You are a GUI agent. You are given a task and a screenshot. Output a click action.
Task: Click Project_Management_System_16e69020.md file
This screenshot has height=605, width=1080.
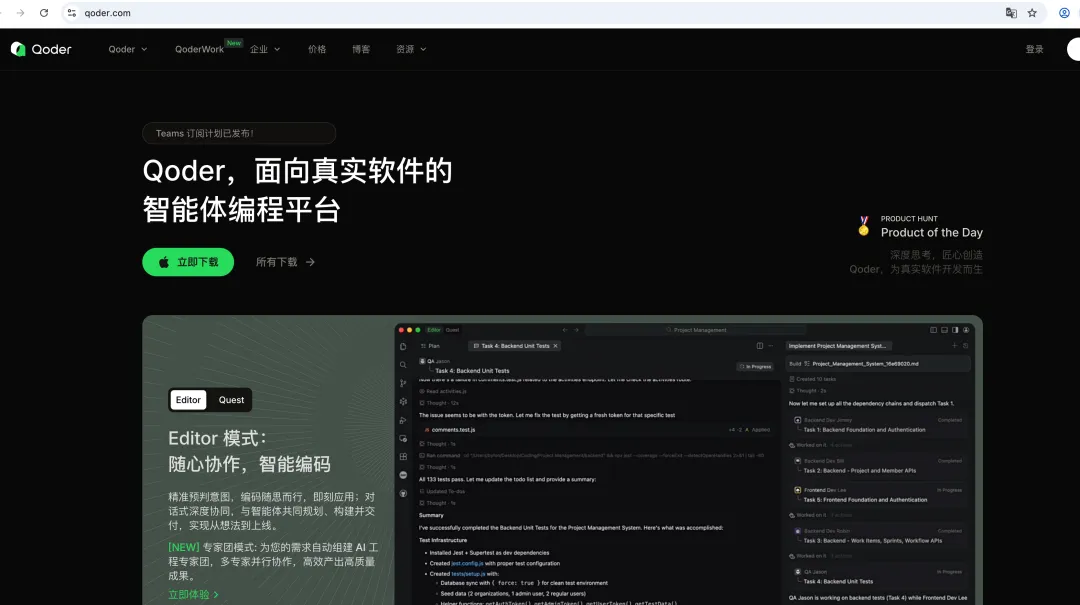click(x=865, y=363)
